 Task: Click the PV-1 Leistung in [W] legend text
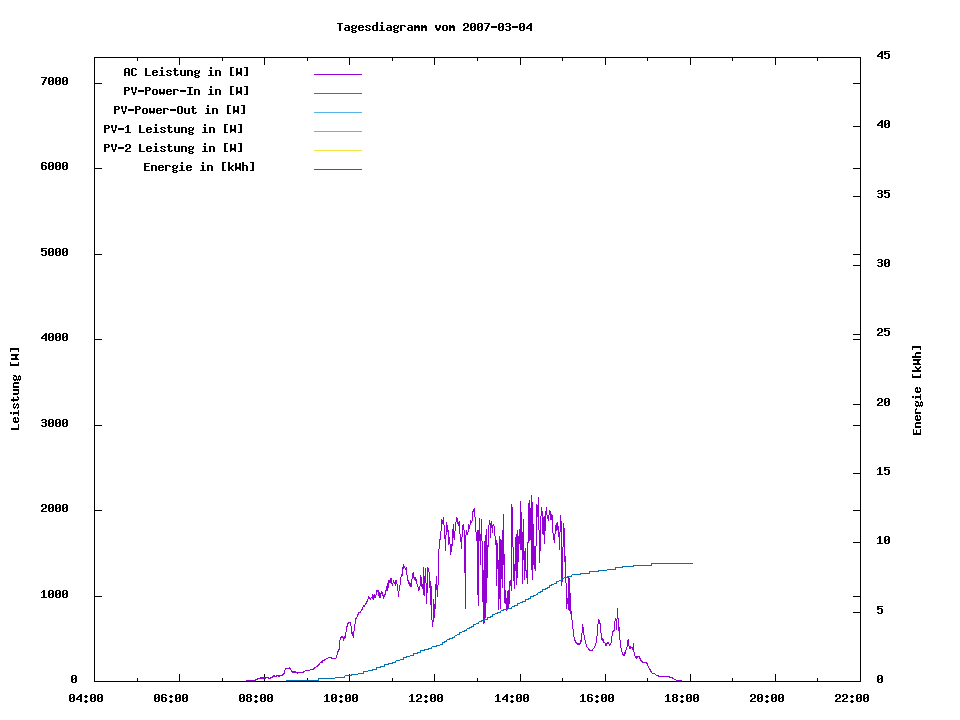click(x=173, y=129)
